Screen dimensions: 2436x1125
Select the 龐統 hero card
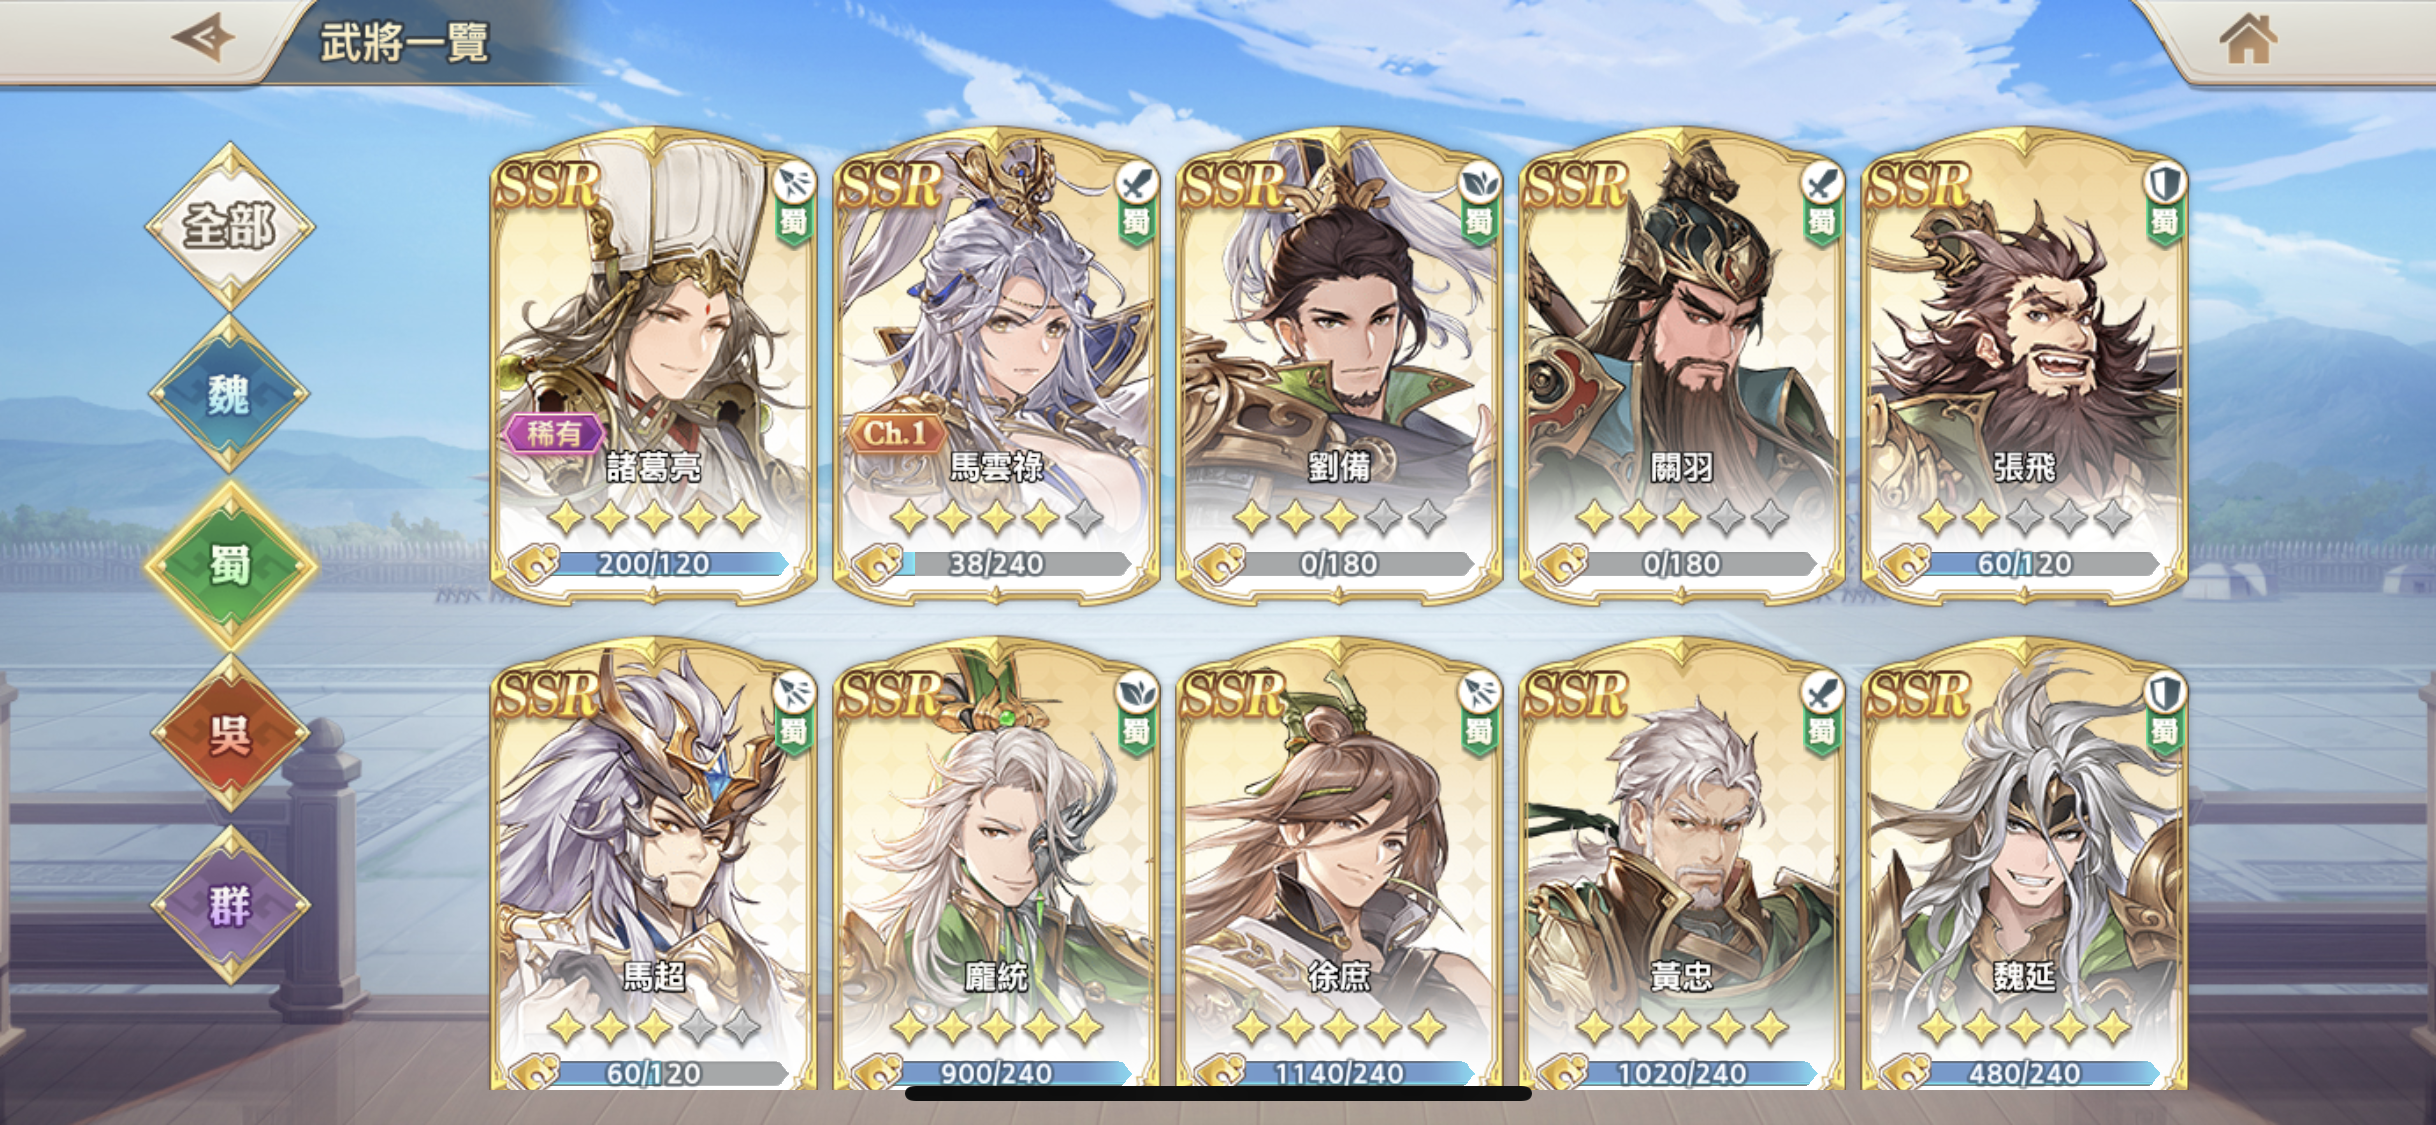click(x=996, y=866)
